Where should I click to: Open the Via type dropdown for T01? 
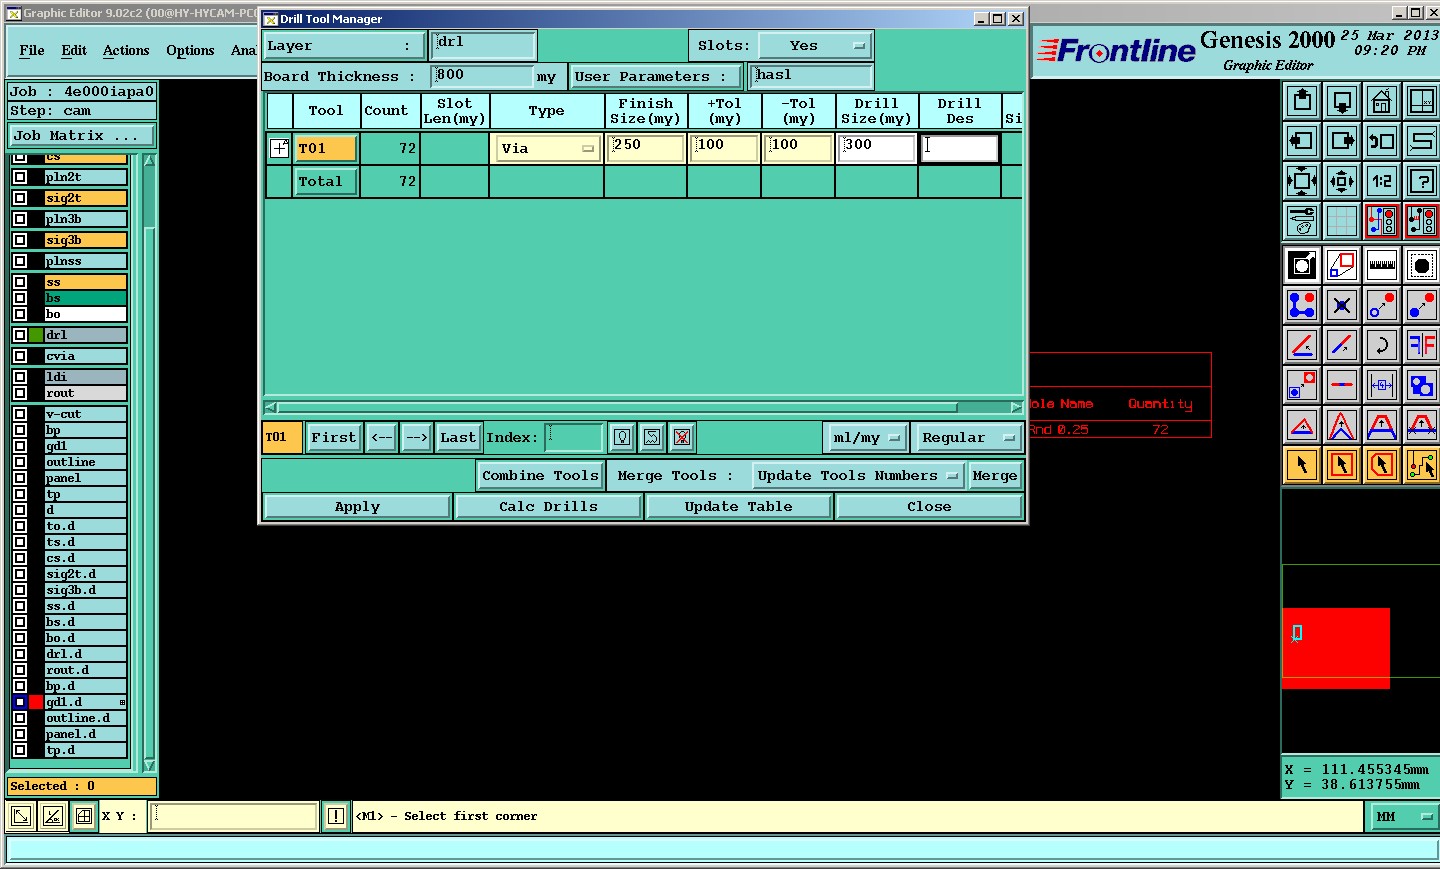click(547, 148)
